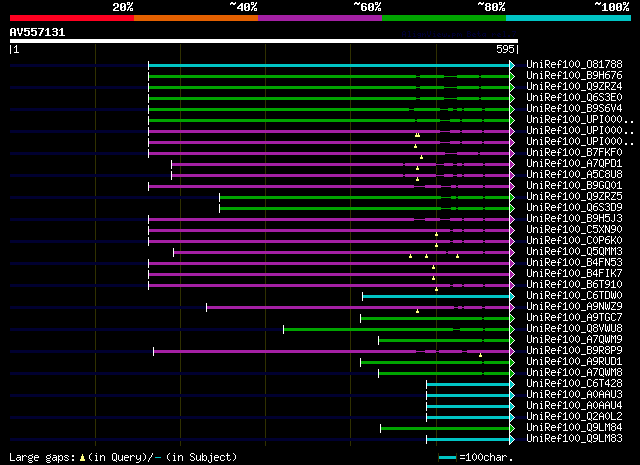This screenshot has height=465, width=640.
Task: Open the UniRef100_B4FIK7 hit label
Action: click(574, 274)
